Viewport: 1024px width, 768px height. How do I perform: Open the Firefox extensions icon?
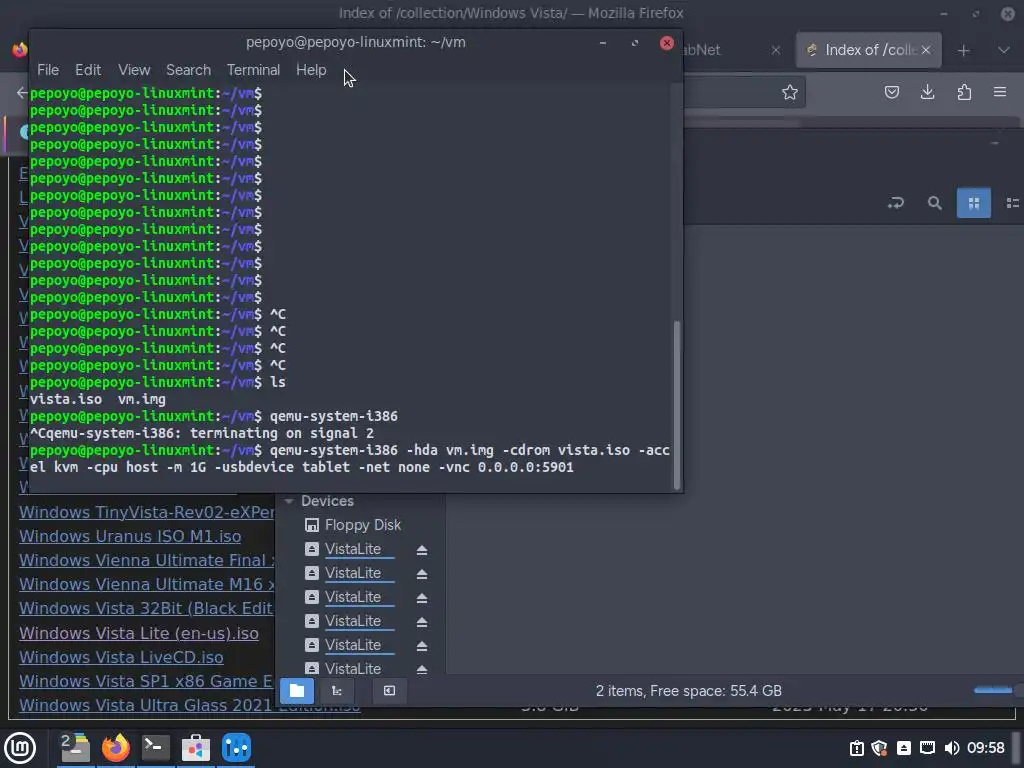click(964, 92)
